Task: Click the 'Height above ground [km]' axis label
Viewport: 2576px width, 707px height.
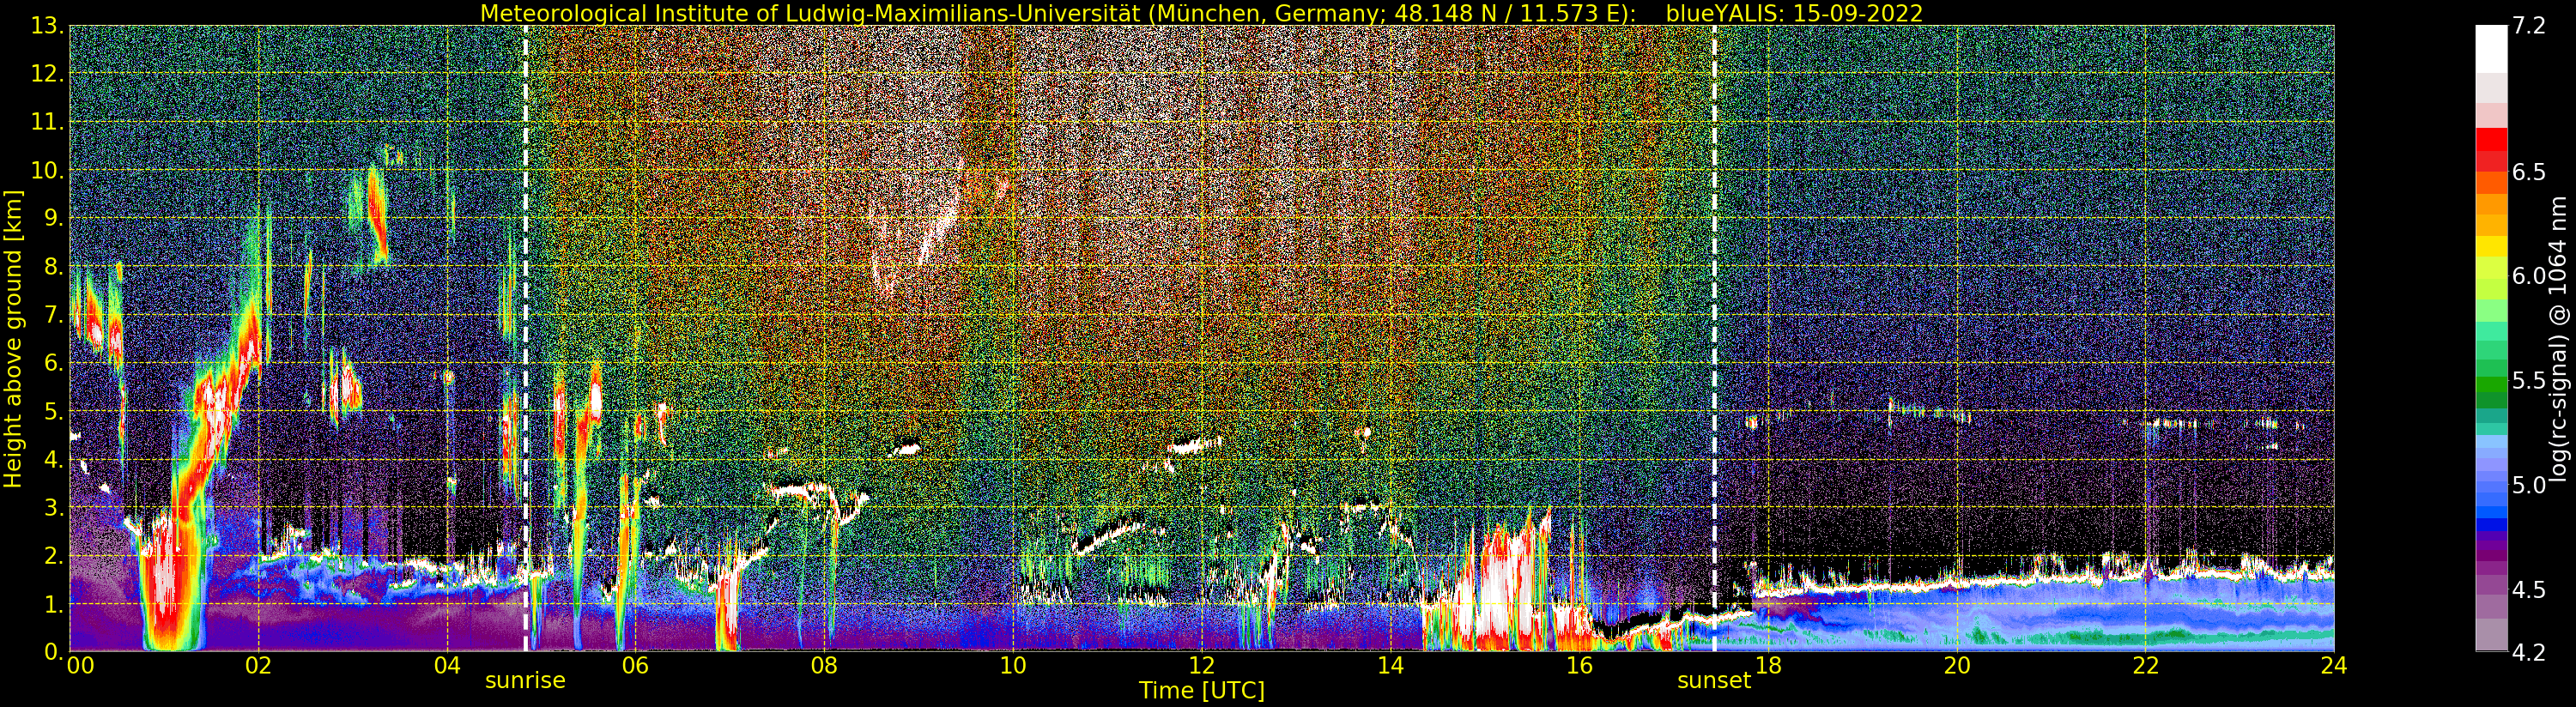Action: coord(13,339)
